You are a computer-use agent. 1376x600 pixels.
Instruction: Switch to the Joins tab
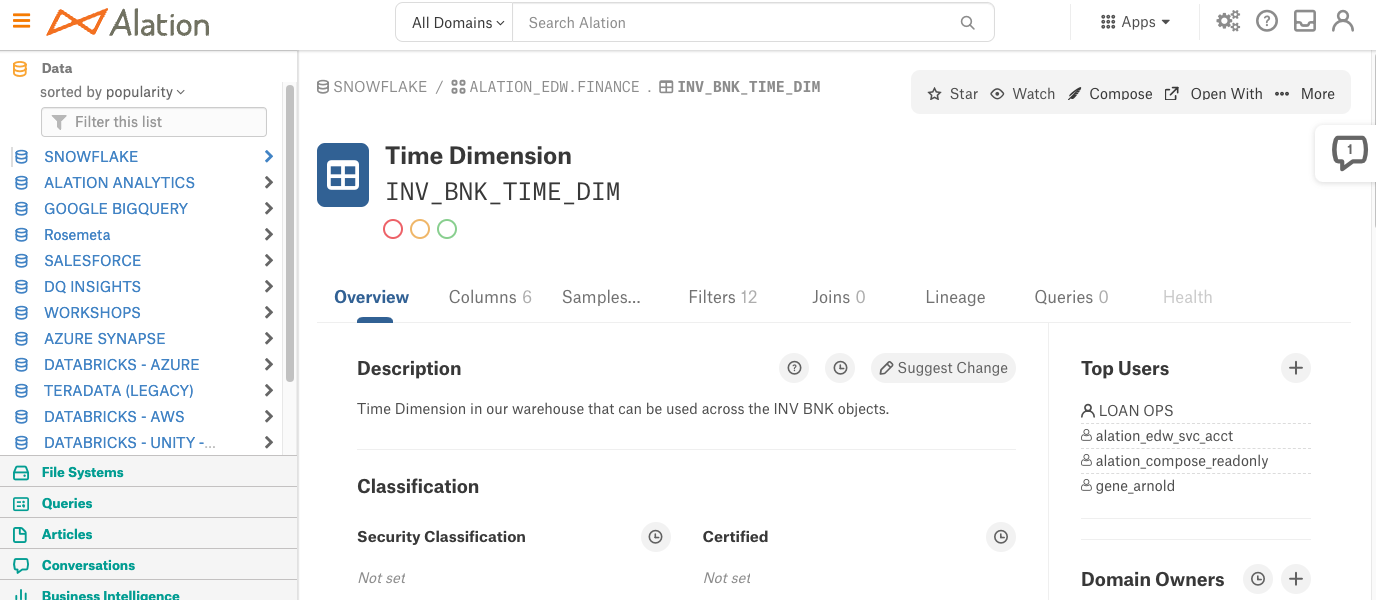839,297
